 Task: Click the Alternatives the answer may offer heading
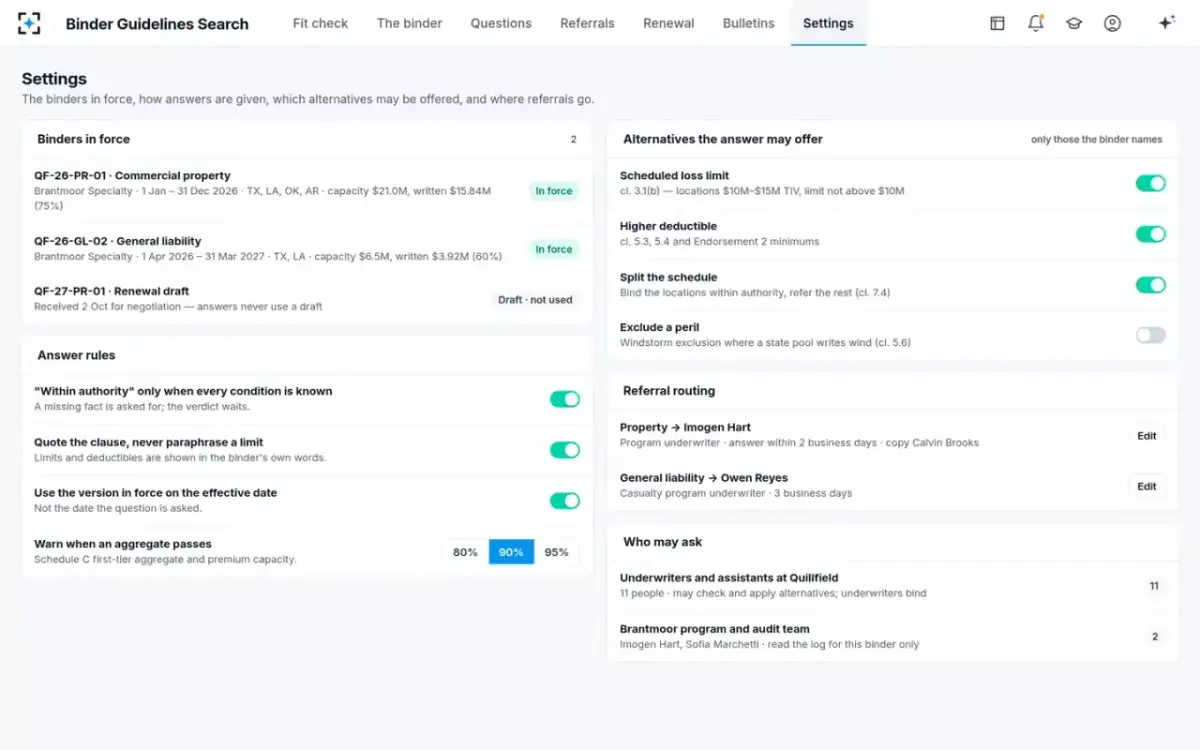point(723,139)
